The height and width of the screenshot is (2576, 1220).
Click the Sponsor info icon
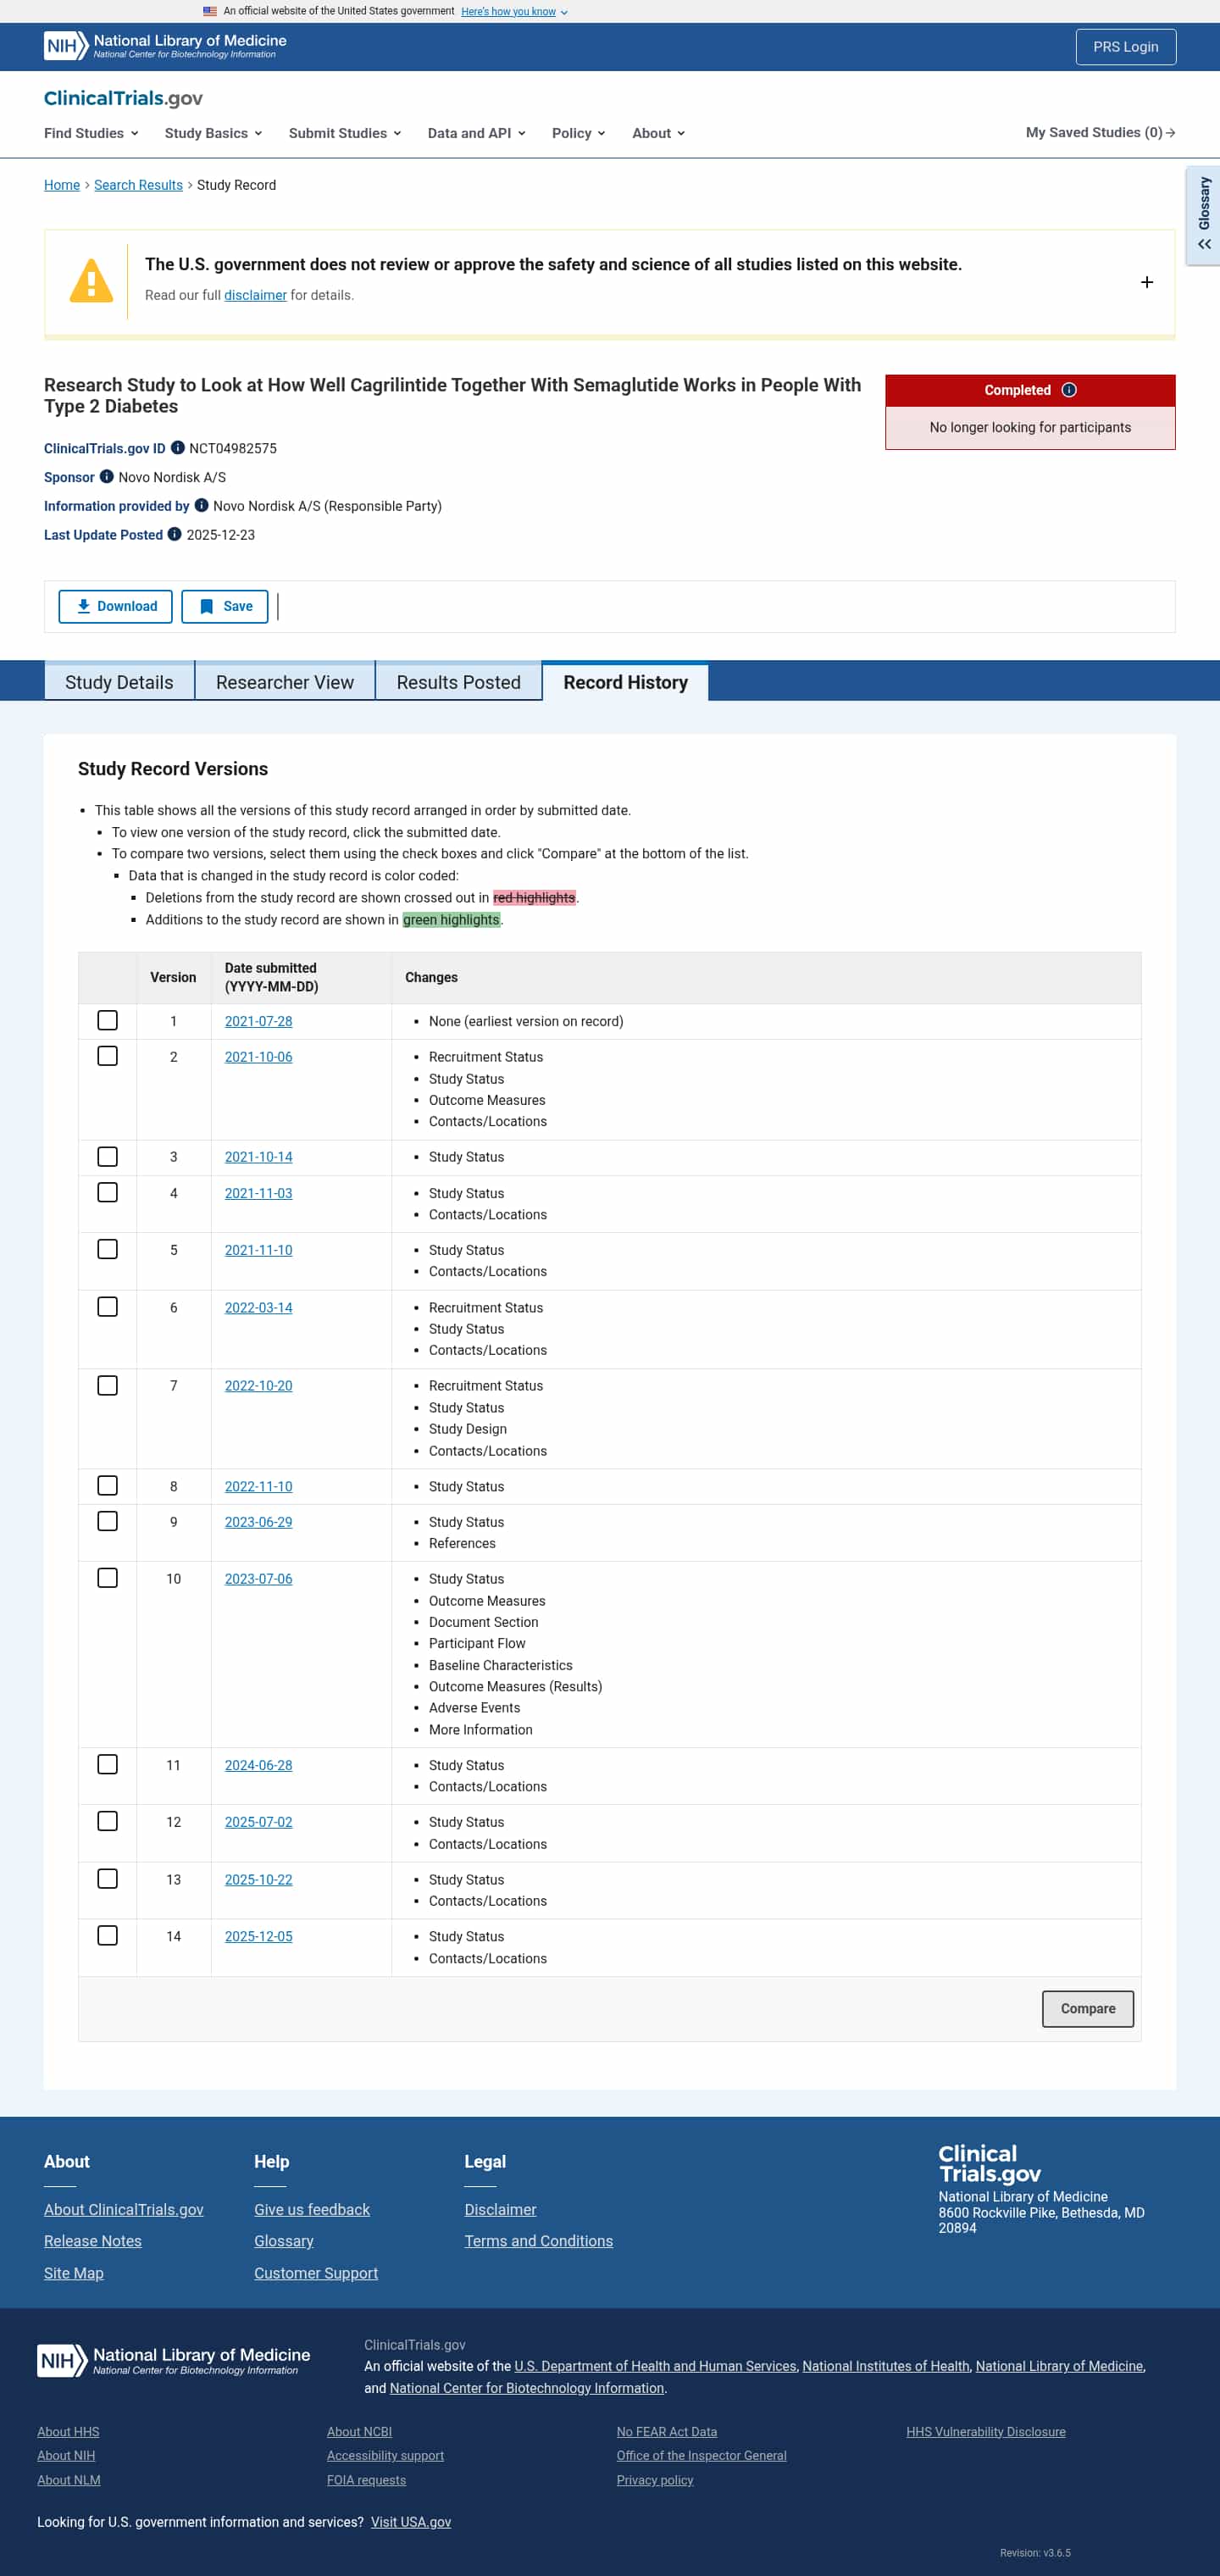point(107,477)
